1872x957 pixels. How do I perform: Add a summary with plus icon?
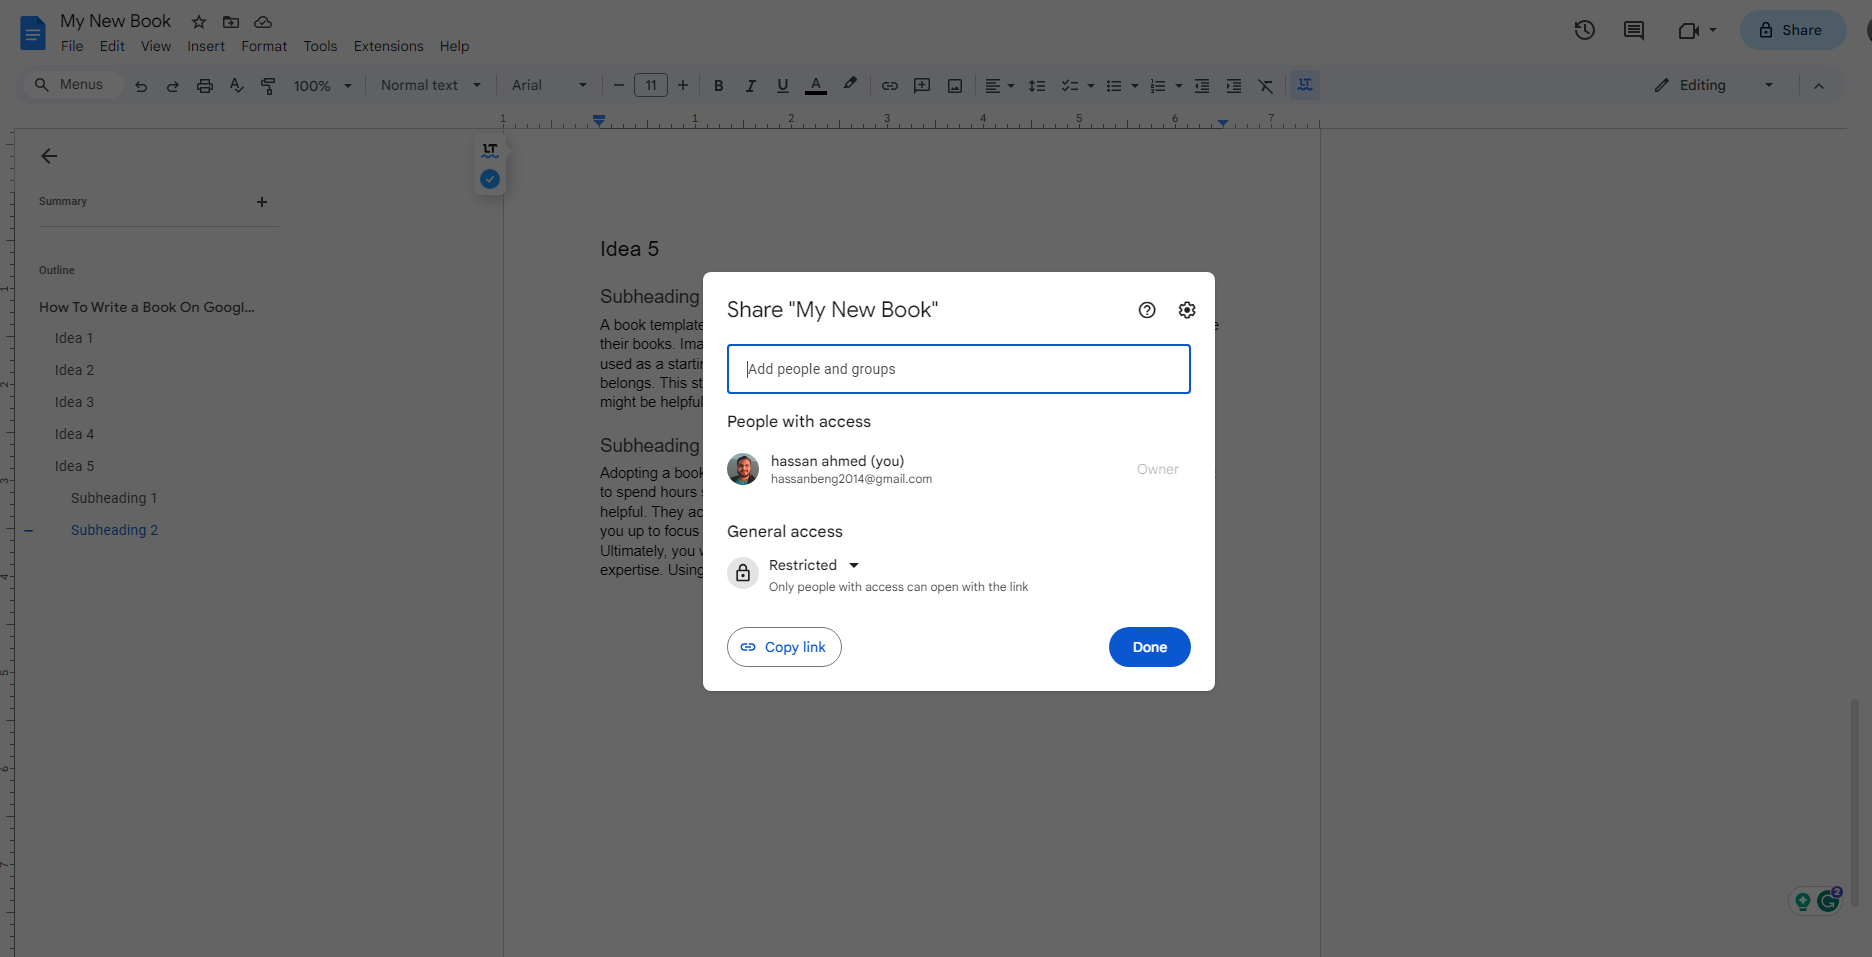(262, 202)
